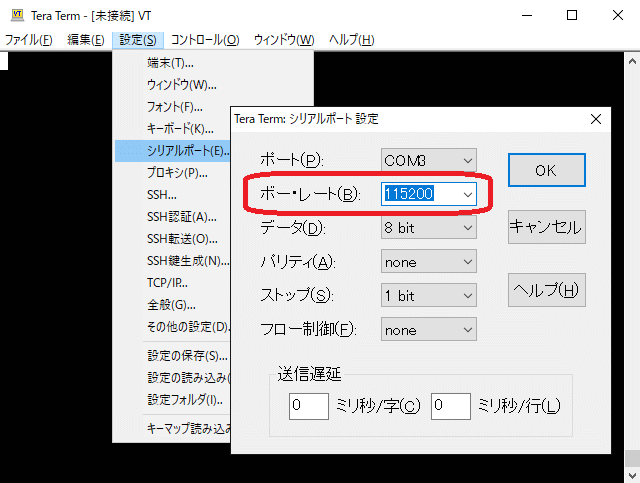Select シリアルポート(E)... menu entry
The image size is (640, 483).
[173, 151]
